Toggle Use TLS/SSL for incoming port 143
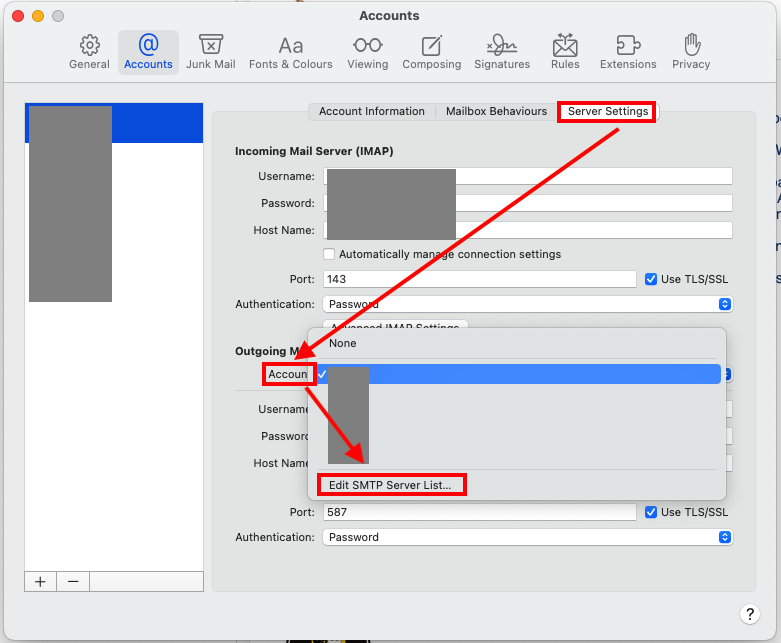781x643 pixels. [x=651, y=279]
